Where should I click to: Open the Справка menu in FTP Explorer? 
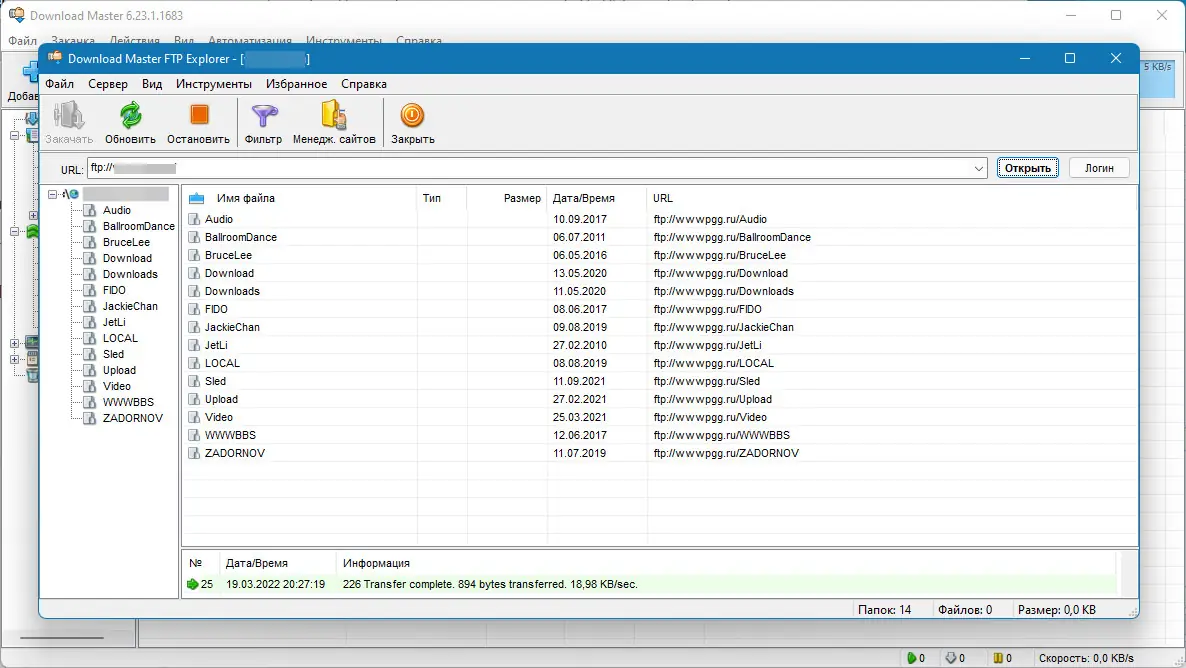364,84
